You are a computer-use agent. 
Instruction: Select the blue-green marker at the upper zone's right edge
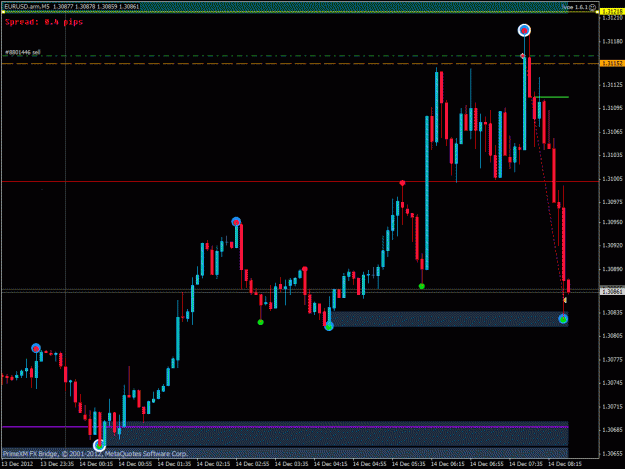[563, 319]
